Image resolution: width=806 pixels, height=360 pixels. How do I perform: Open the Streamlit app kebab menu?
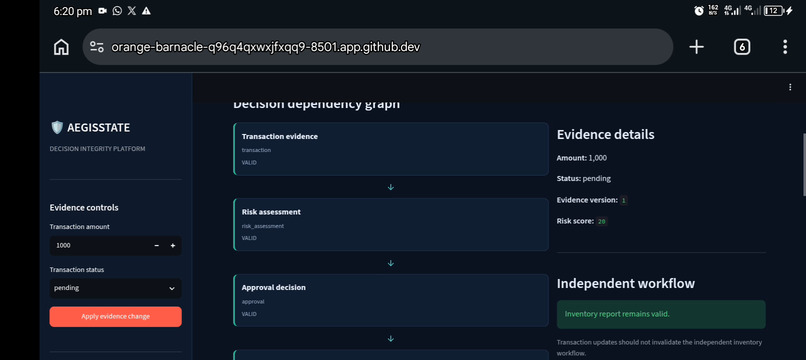790,87
